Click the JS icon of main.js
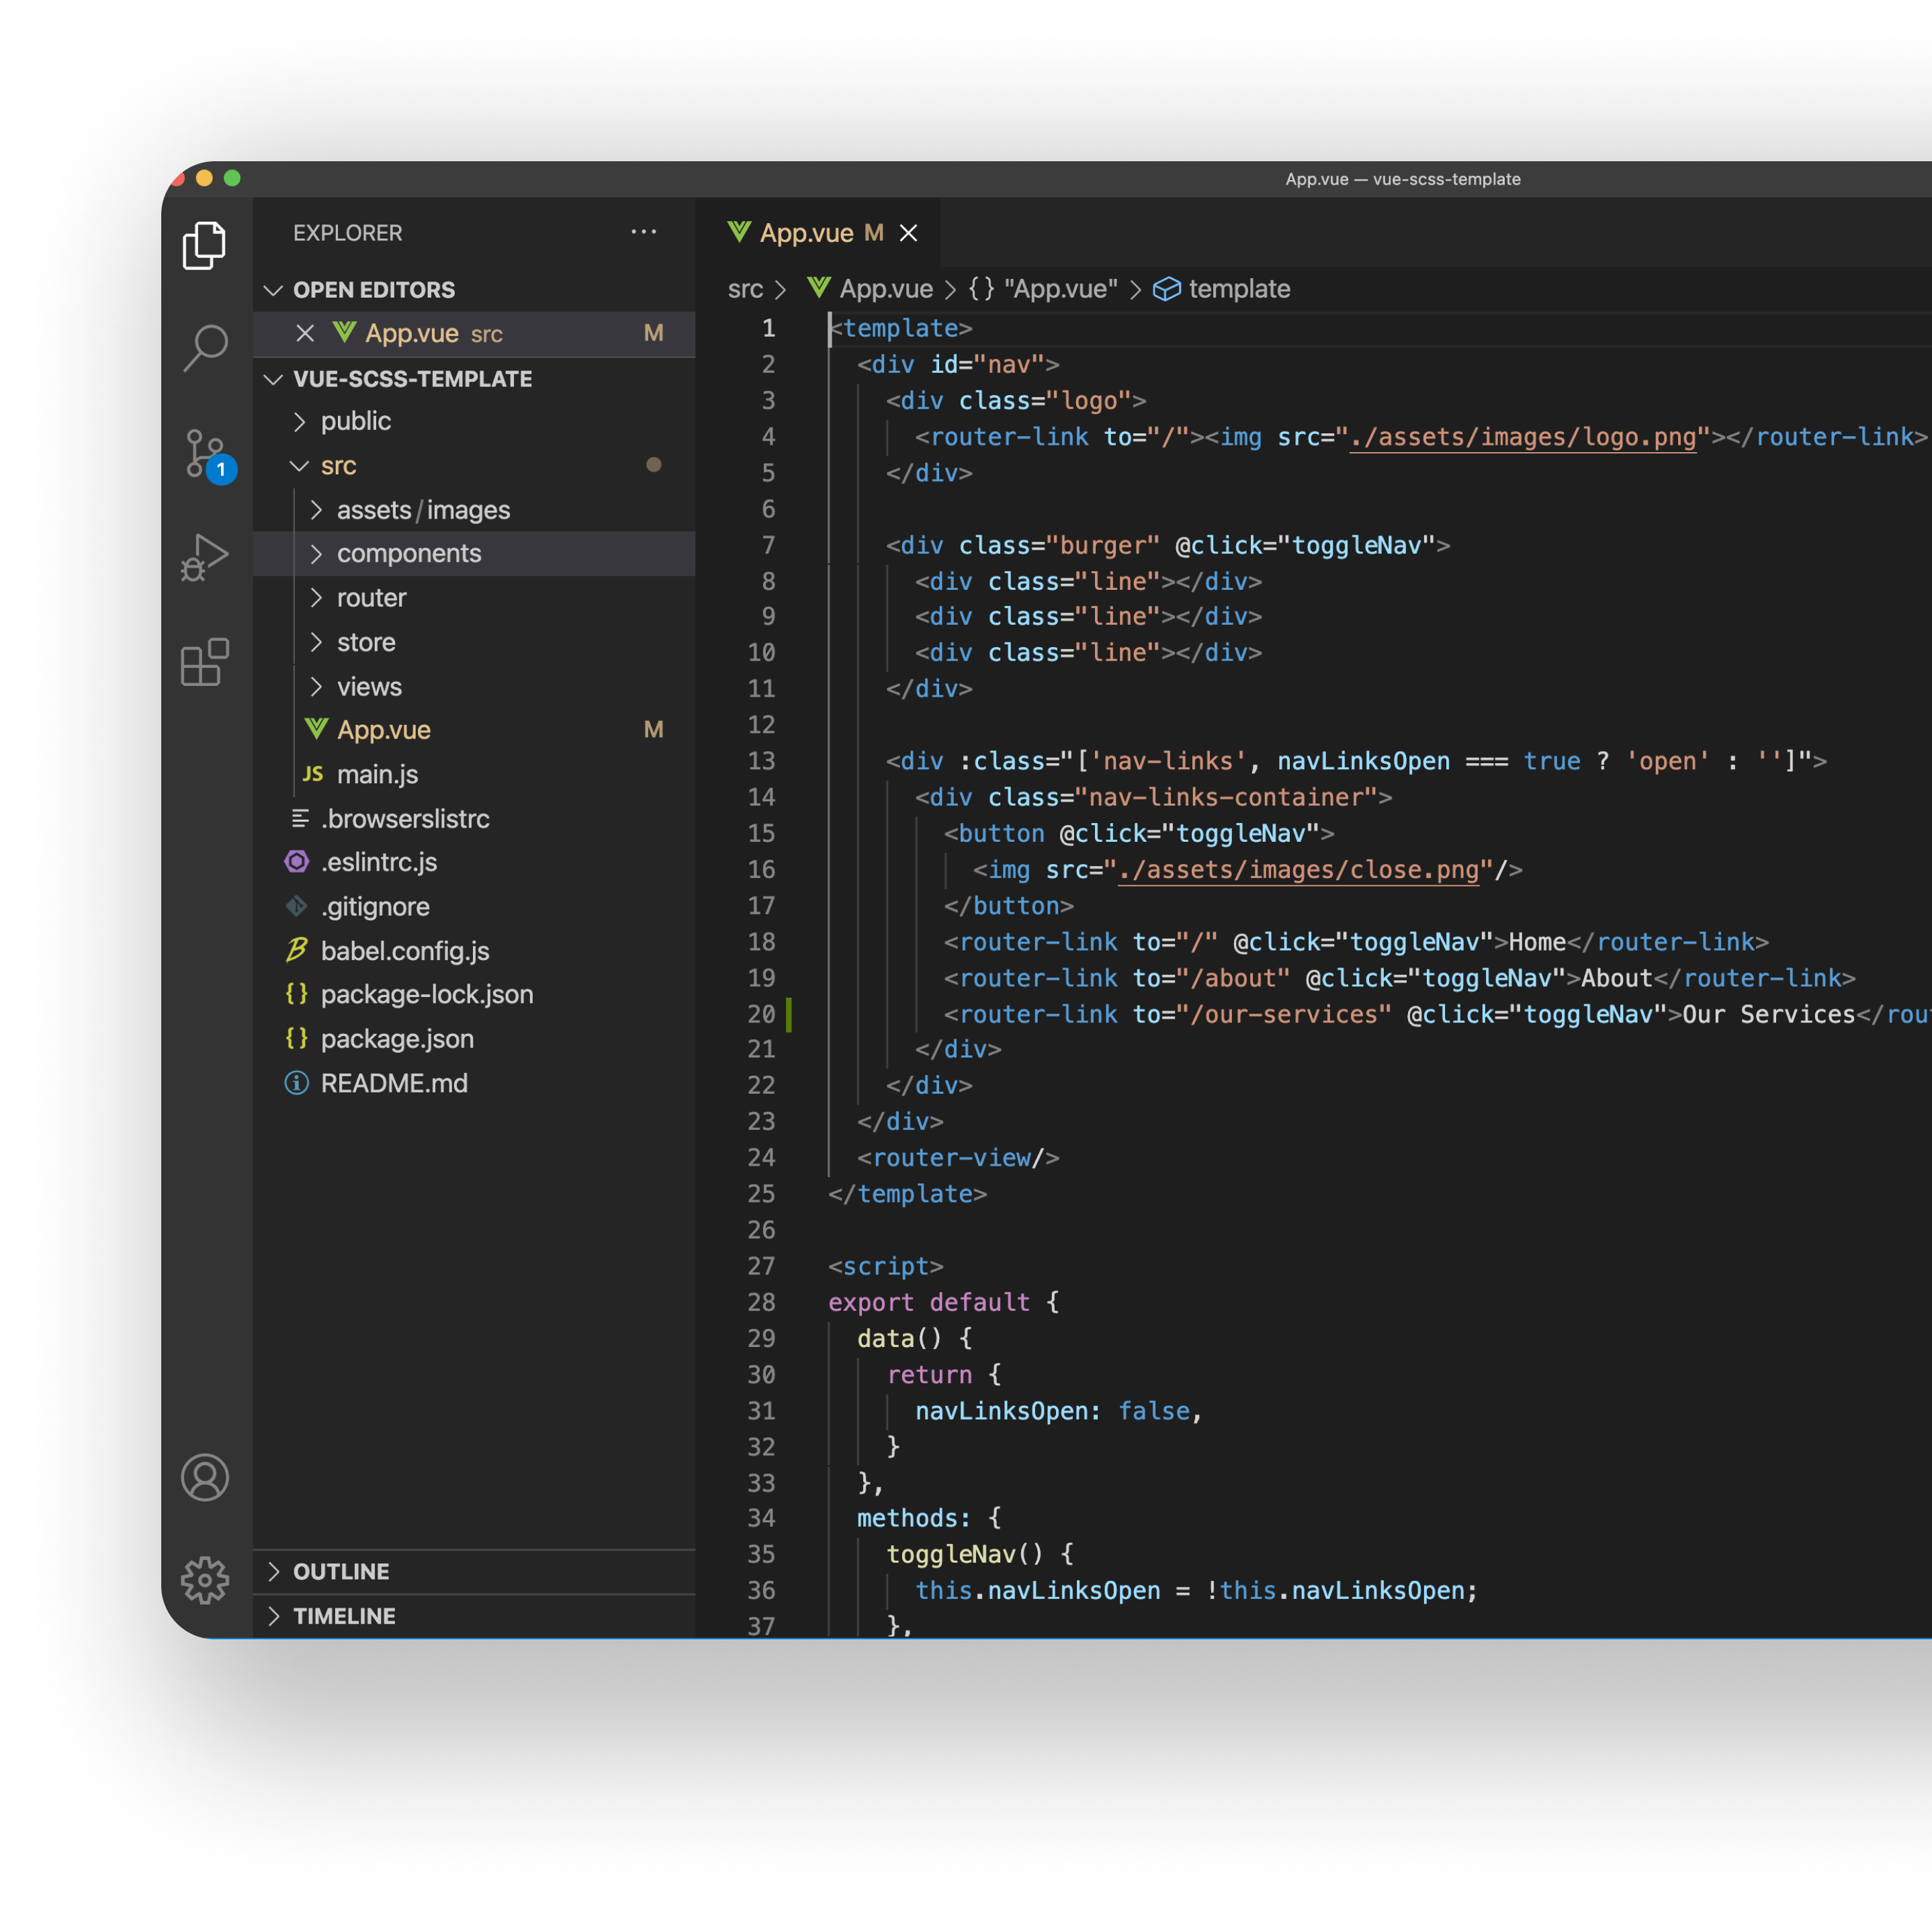The image size is (1932, 1908). 313,774
